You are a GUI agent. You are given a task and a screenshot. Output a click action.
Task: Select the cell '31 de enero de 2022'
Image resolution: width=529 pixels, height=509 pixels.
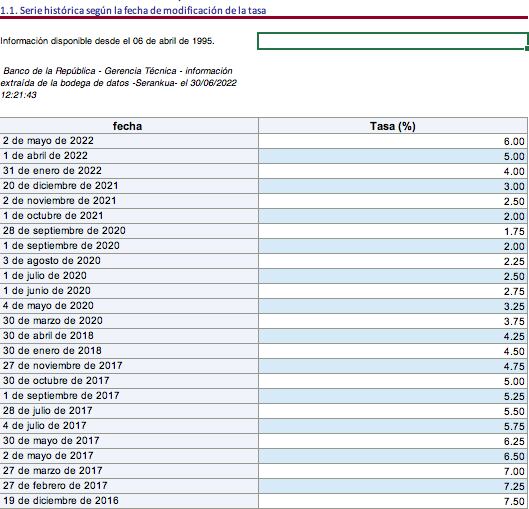click(x=129, y=171)
